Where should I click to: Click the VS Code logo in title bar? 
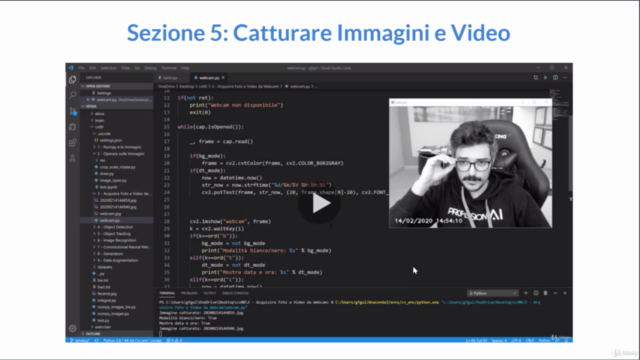[x=71, y=68]
